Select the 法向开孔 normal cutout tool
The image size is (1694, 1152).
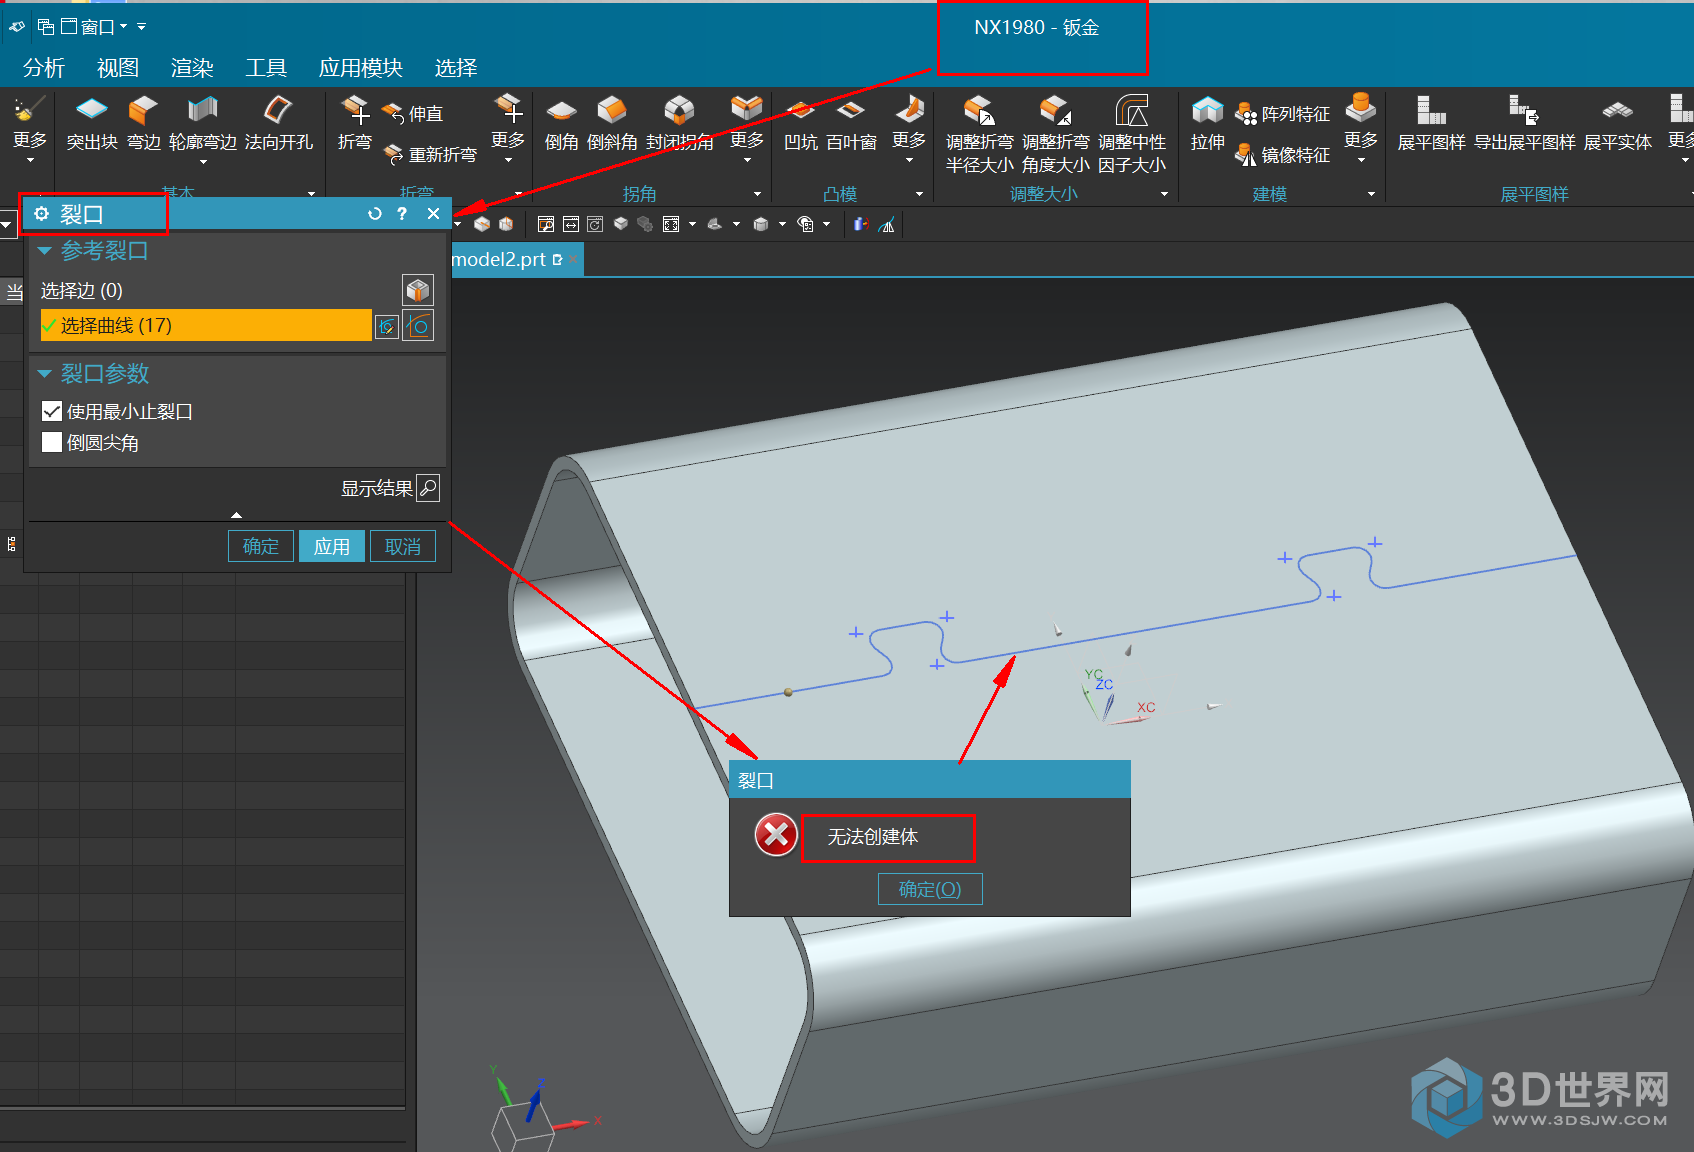tap(278, 123)
